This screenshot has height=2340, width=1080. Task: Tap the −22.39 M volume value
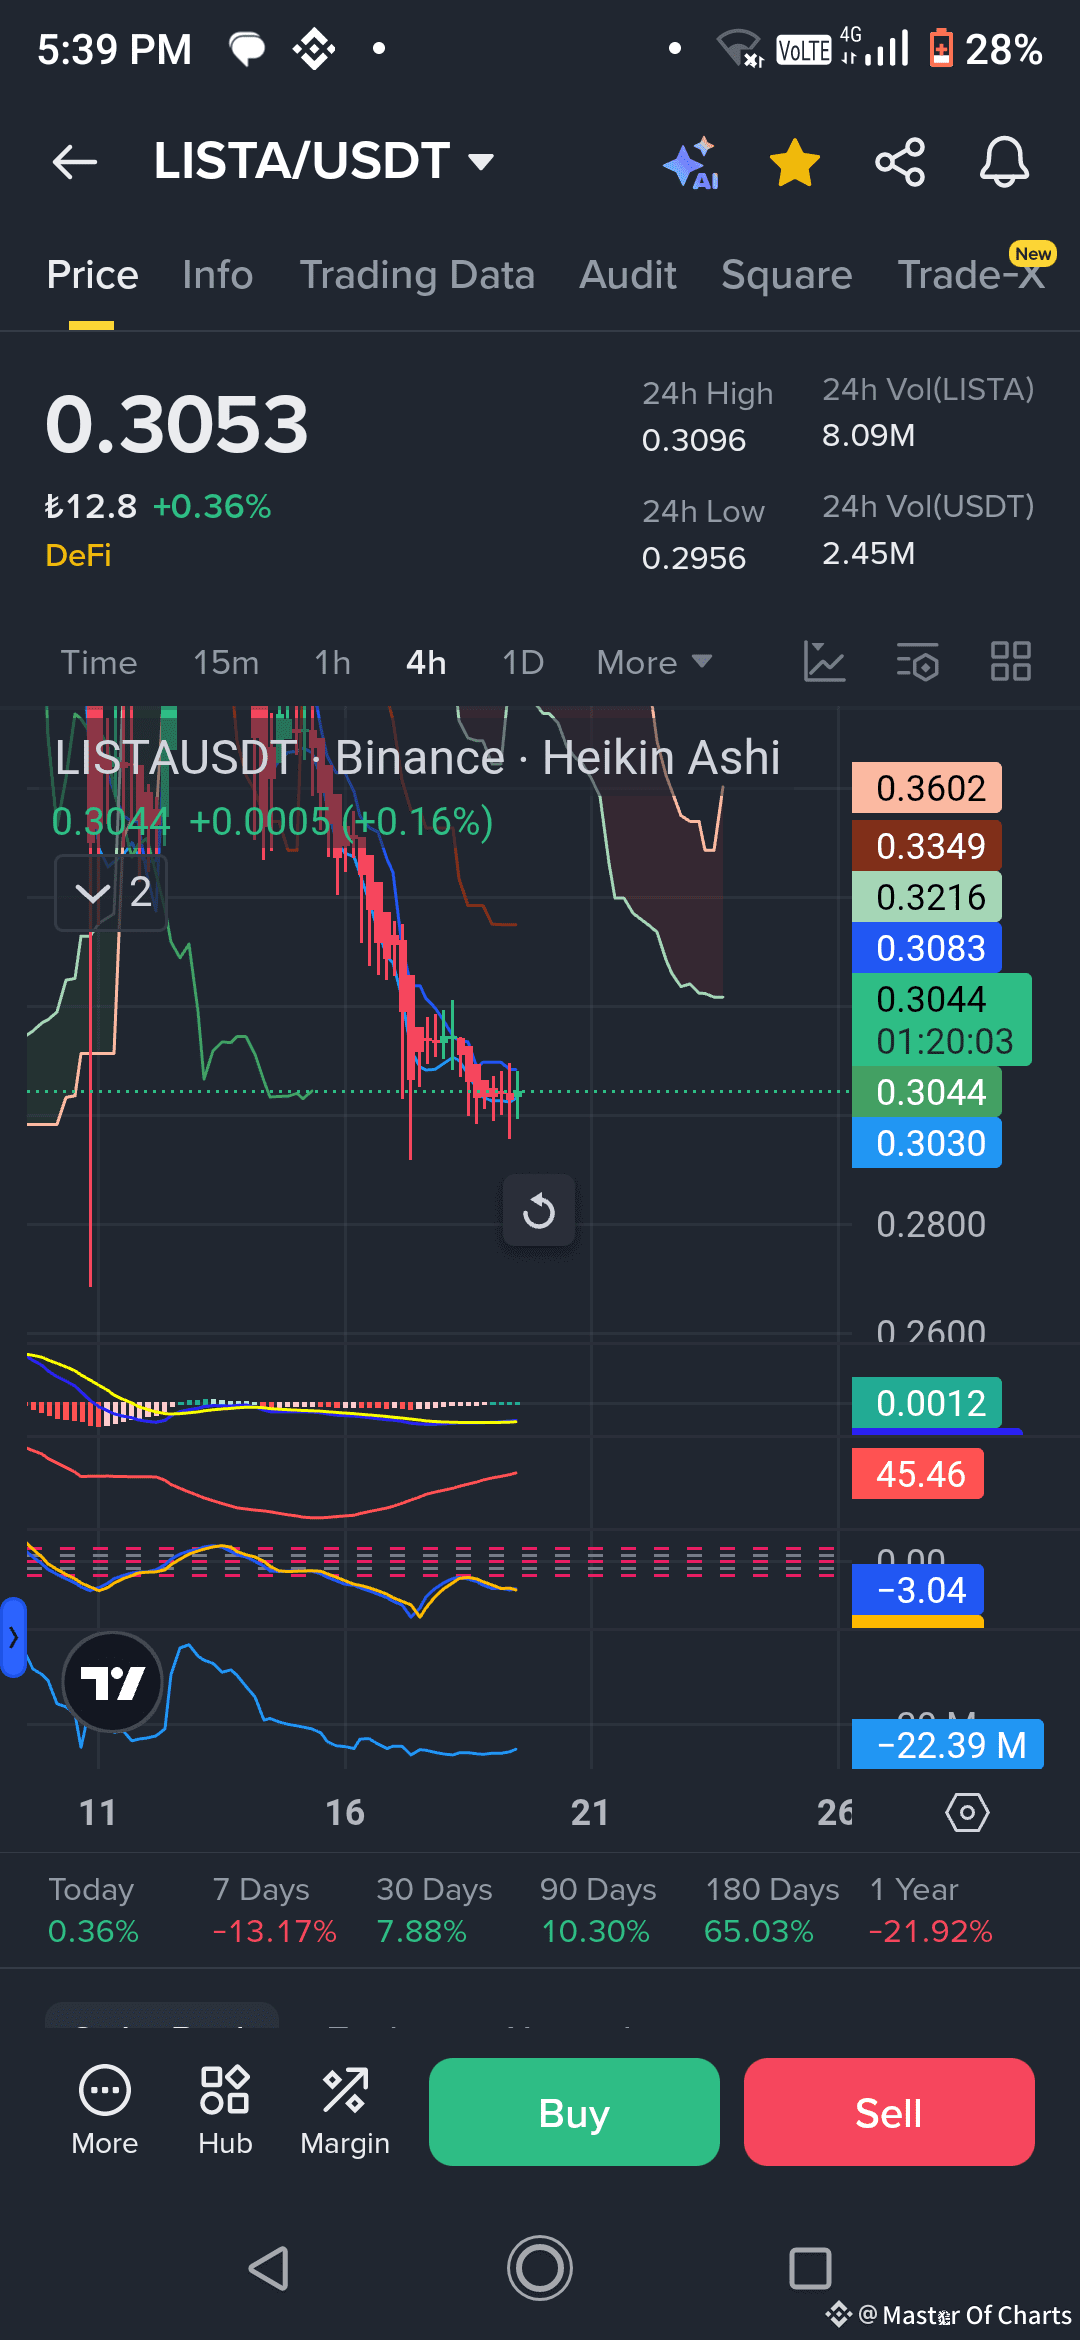948,1745
